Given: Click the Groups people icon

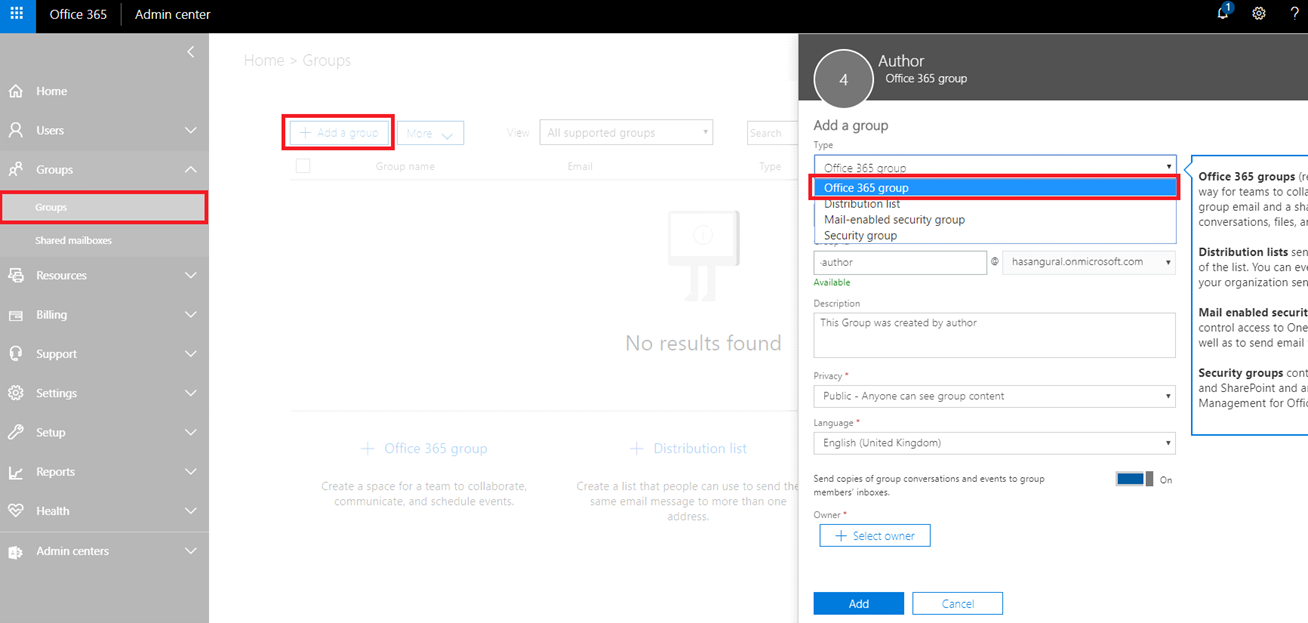Looking at the screenshot, I should point(16,170).
